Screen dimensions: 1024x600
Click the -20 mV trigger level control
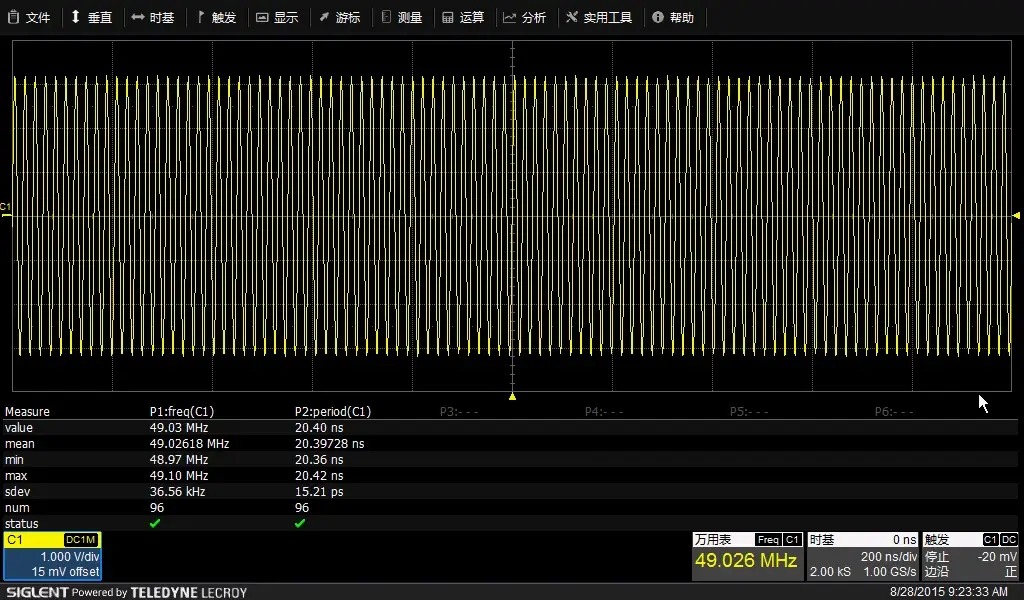click(995, 557)
